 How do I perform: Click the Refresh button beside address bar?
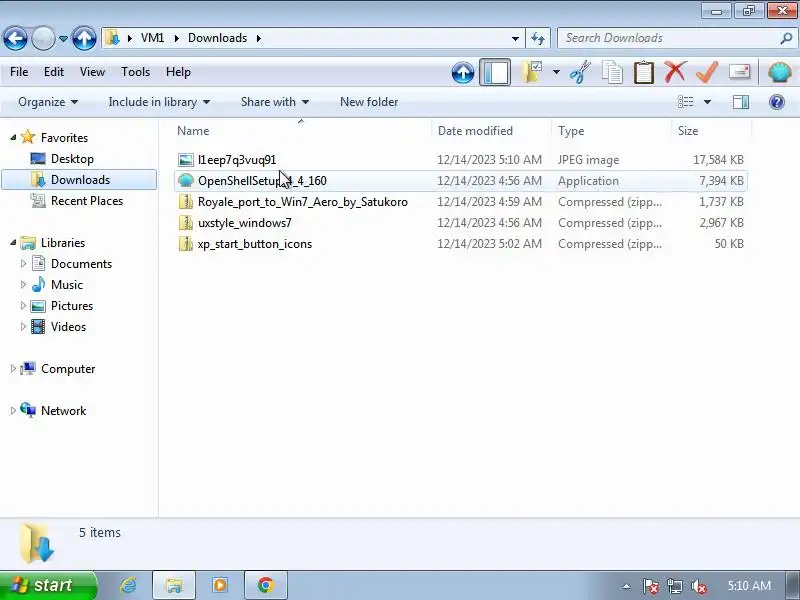(538, 38)
